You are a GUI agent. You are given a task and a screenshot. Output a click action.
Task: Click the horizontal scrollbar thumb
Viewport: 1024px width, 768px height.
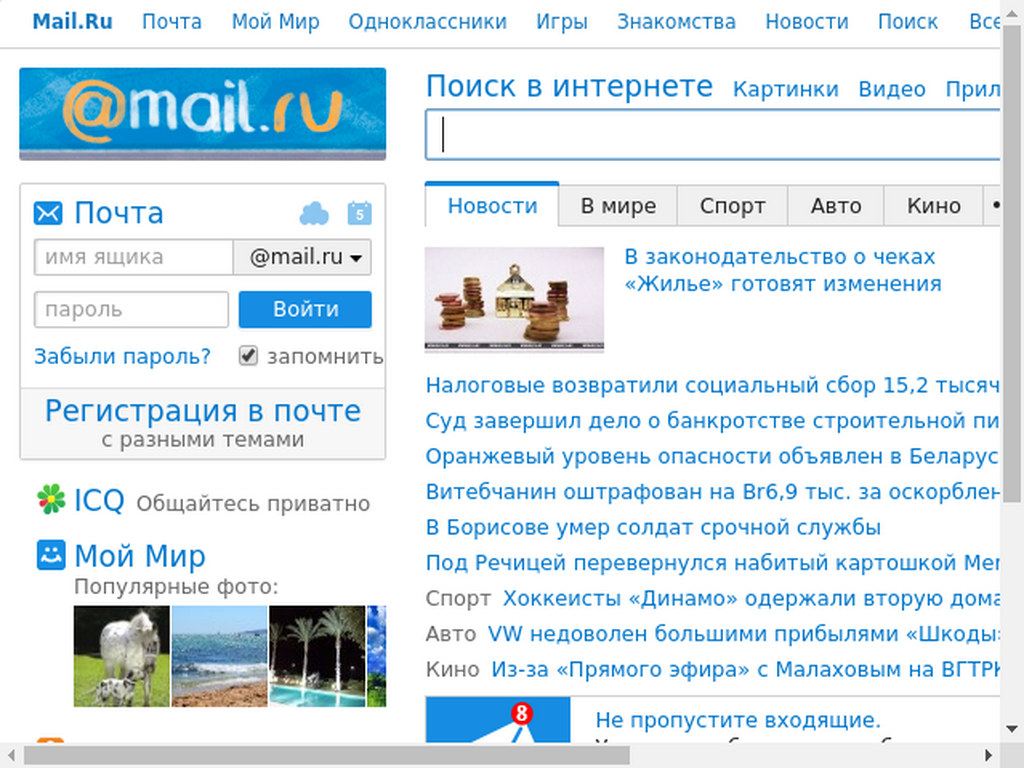click(x=327, y=755)
